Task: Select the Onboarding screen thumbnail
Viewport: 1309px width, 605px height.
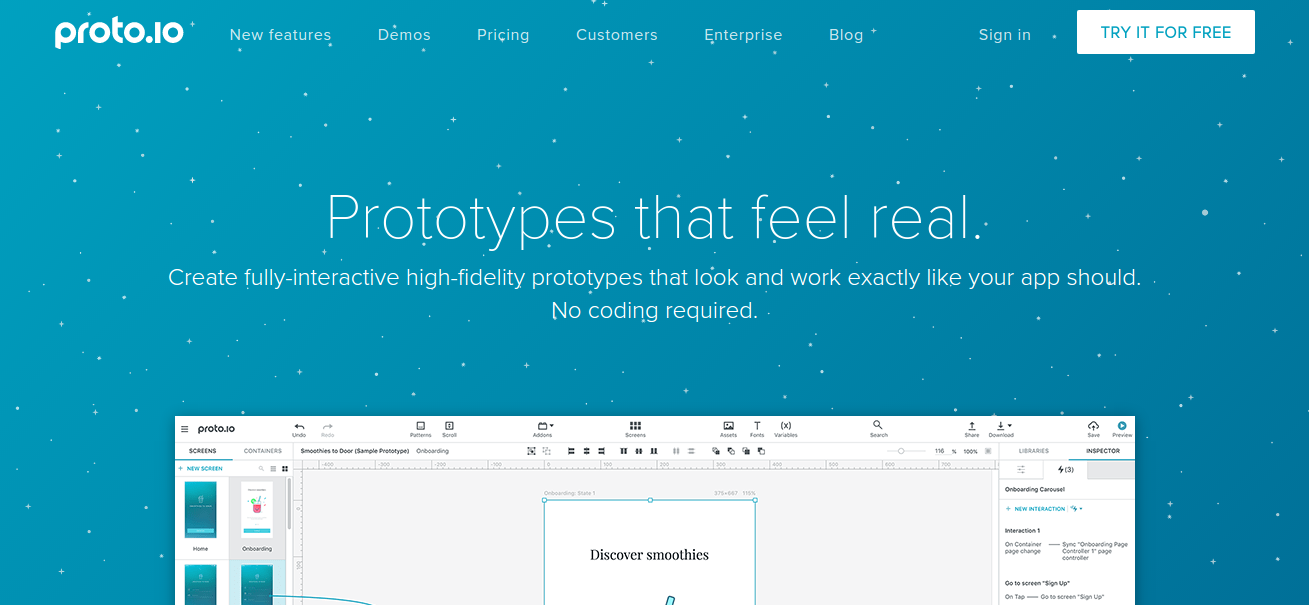Action: click(257, 511)
